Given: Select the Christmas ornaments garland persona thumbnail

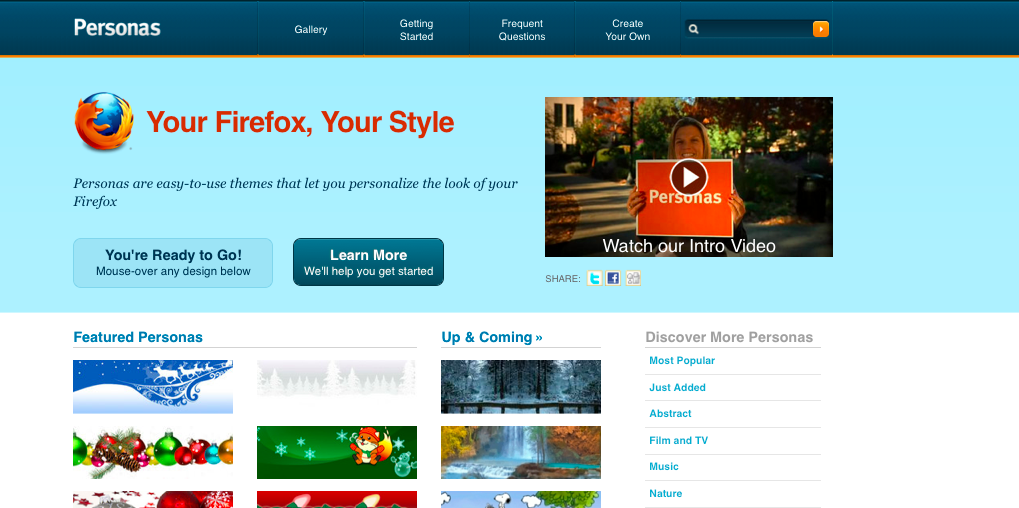Looking at the screenshot, I should click(153, 452).
